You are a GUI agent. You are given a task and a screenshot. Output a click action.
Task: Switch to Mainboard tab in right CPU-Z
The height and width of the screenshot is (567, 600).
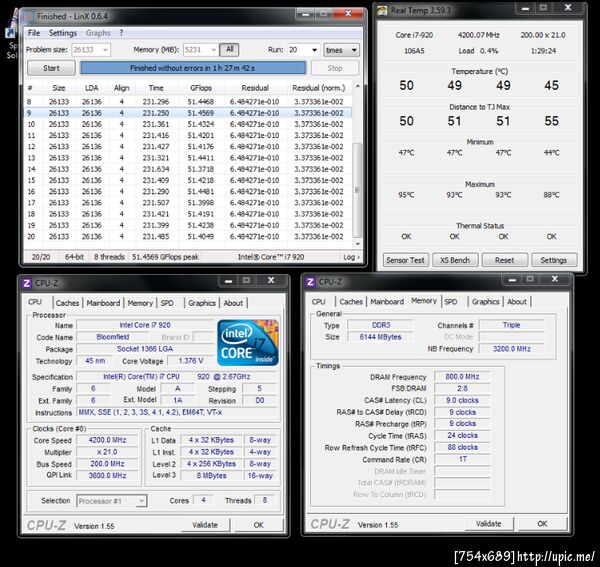point(387,301)
